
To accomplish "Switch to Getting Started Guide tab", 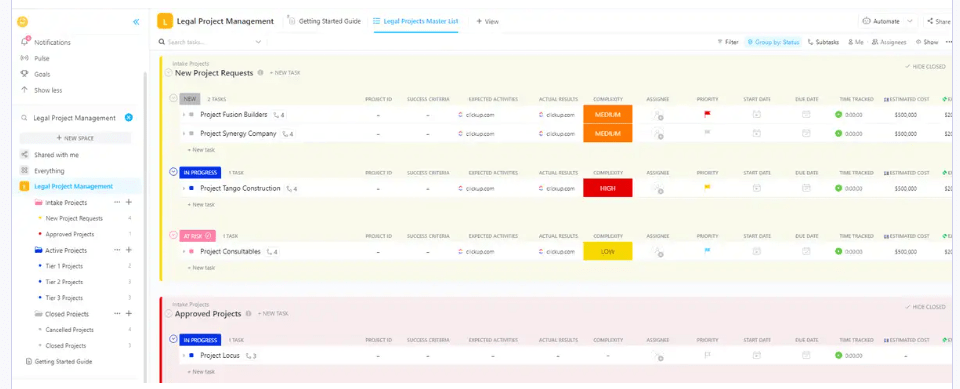I will [324, 21].
